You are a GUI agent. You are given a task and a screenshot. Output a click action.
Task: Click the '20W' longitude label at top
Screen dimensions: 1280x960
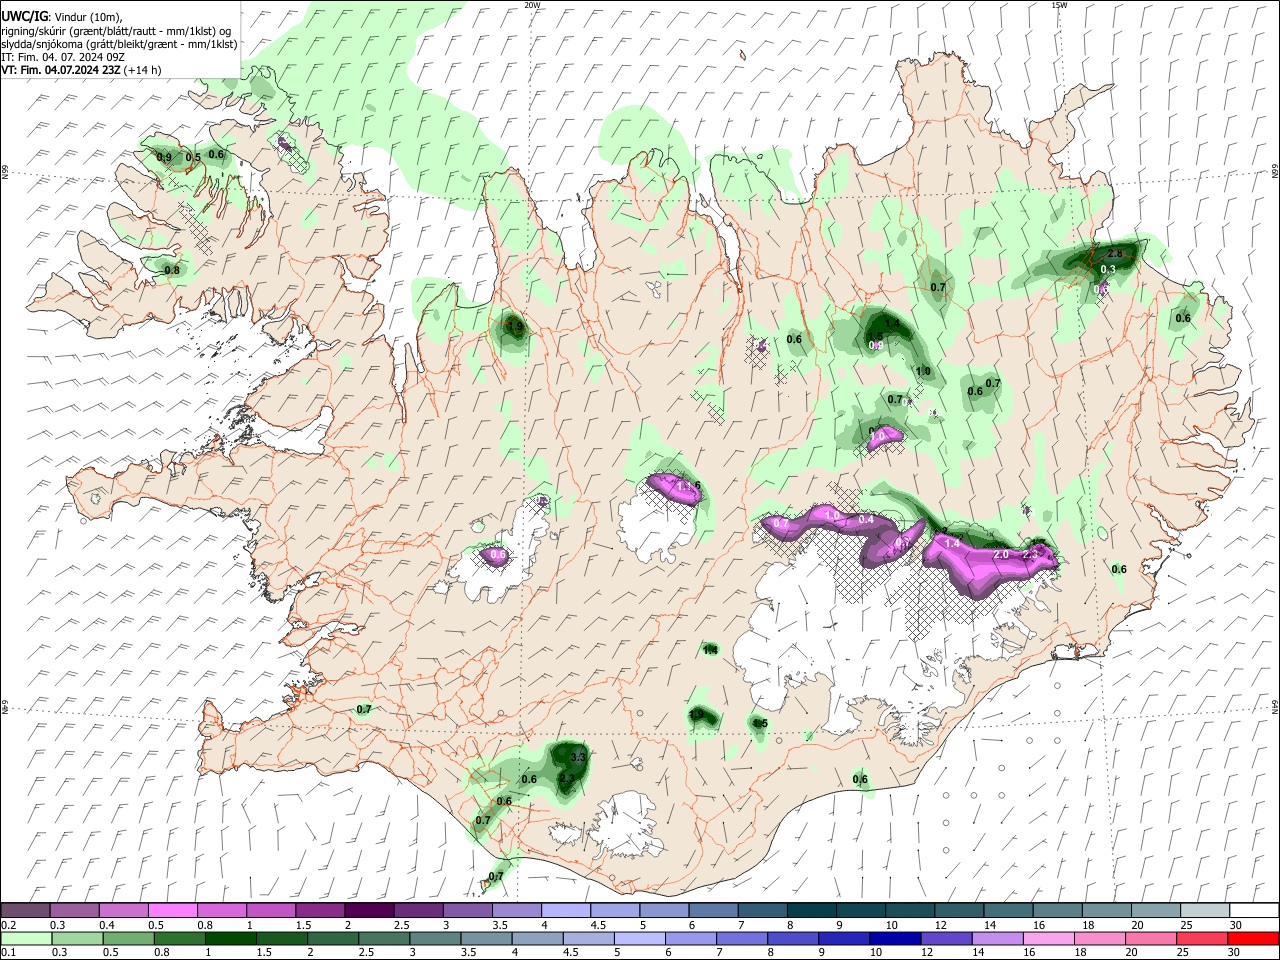point(532,5)
